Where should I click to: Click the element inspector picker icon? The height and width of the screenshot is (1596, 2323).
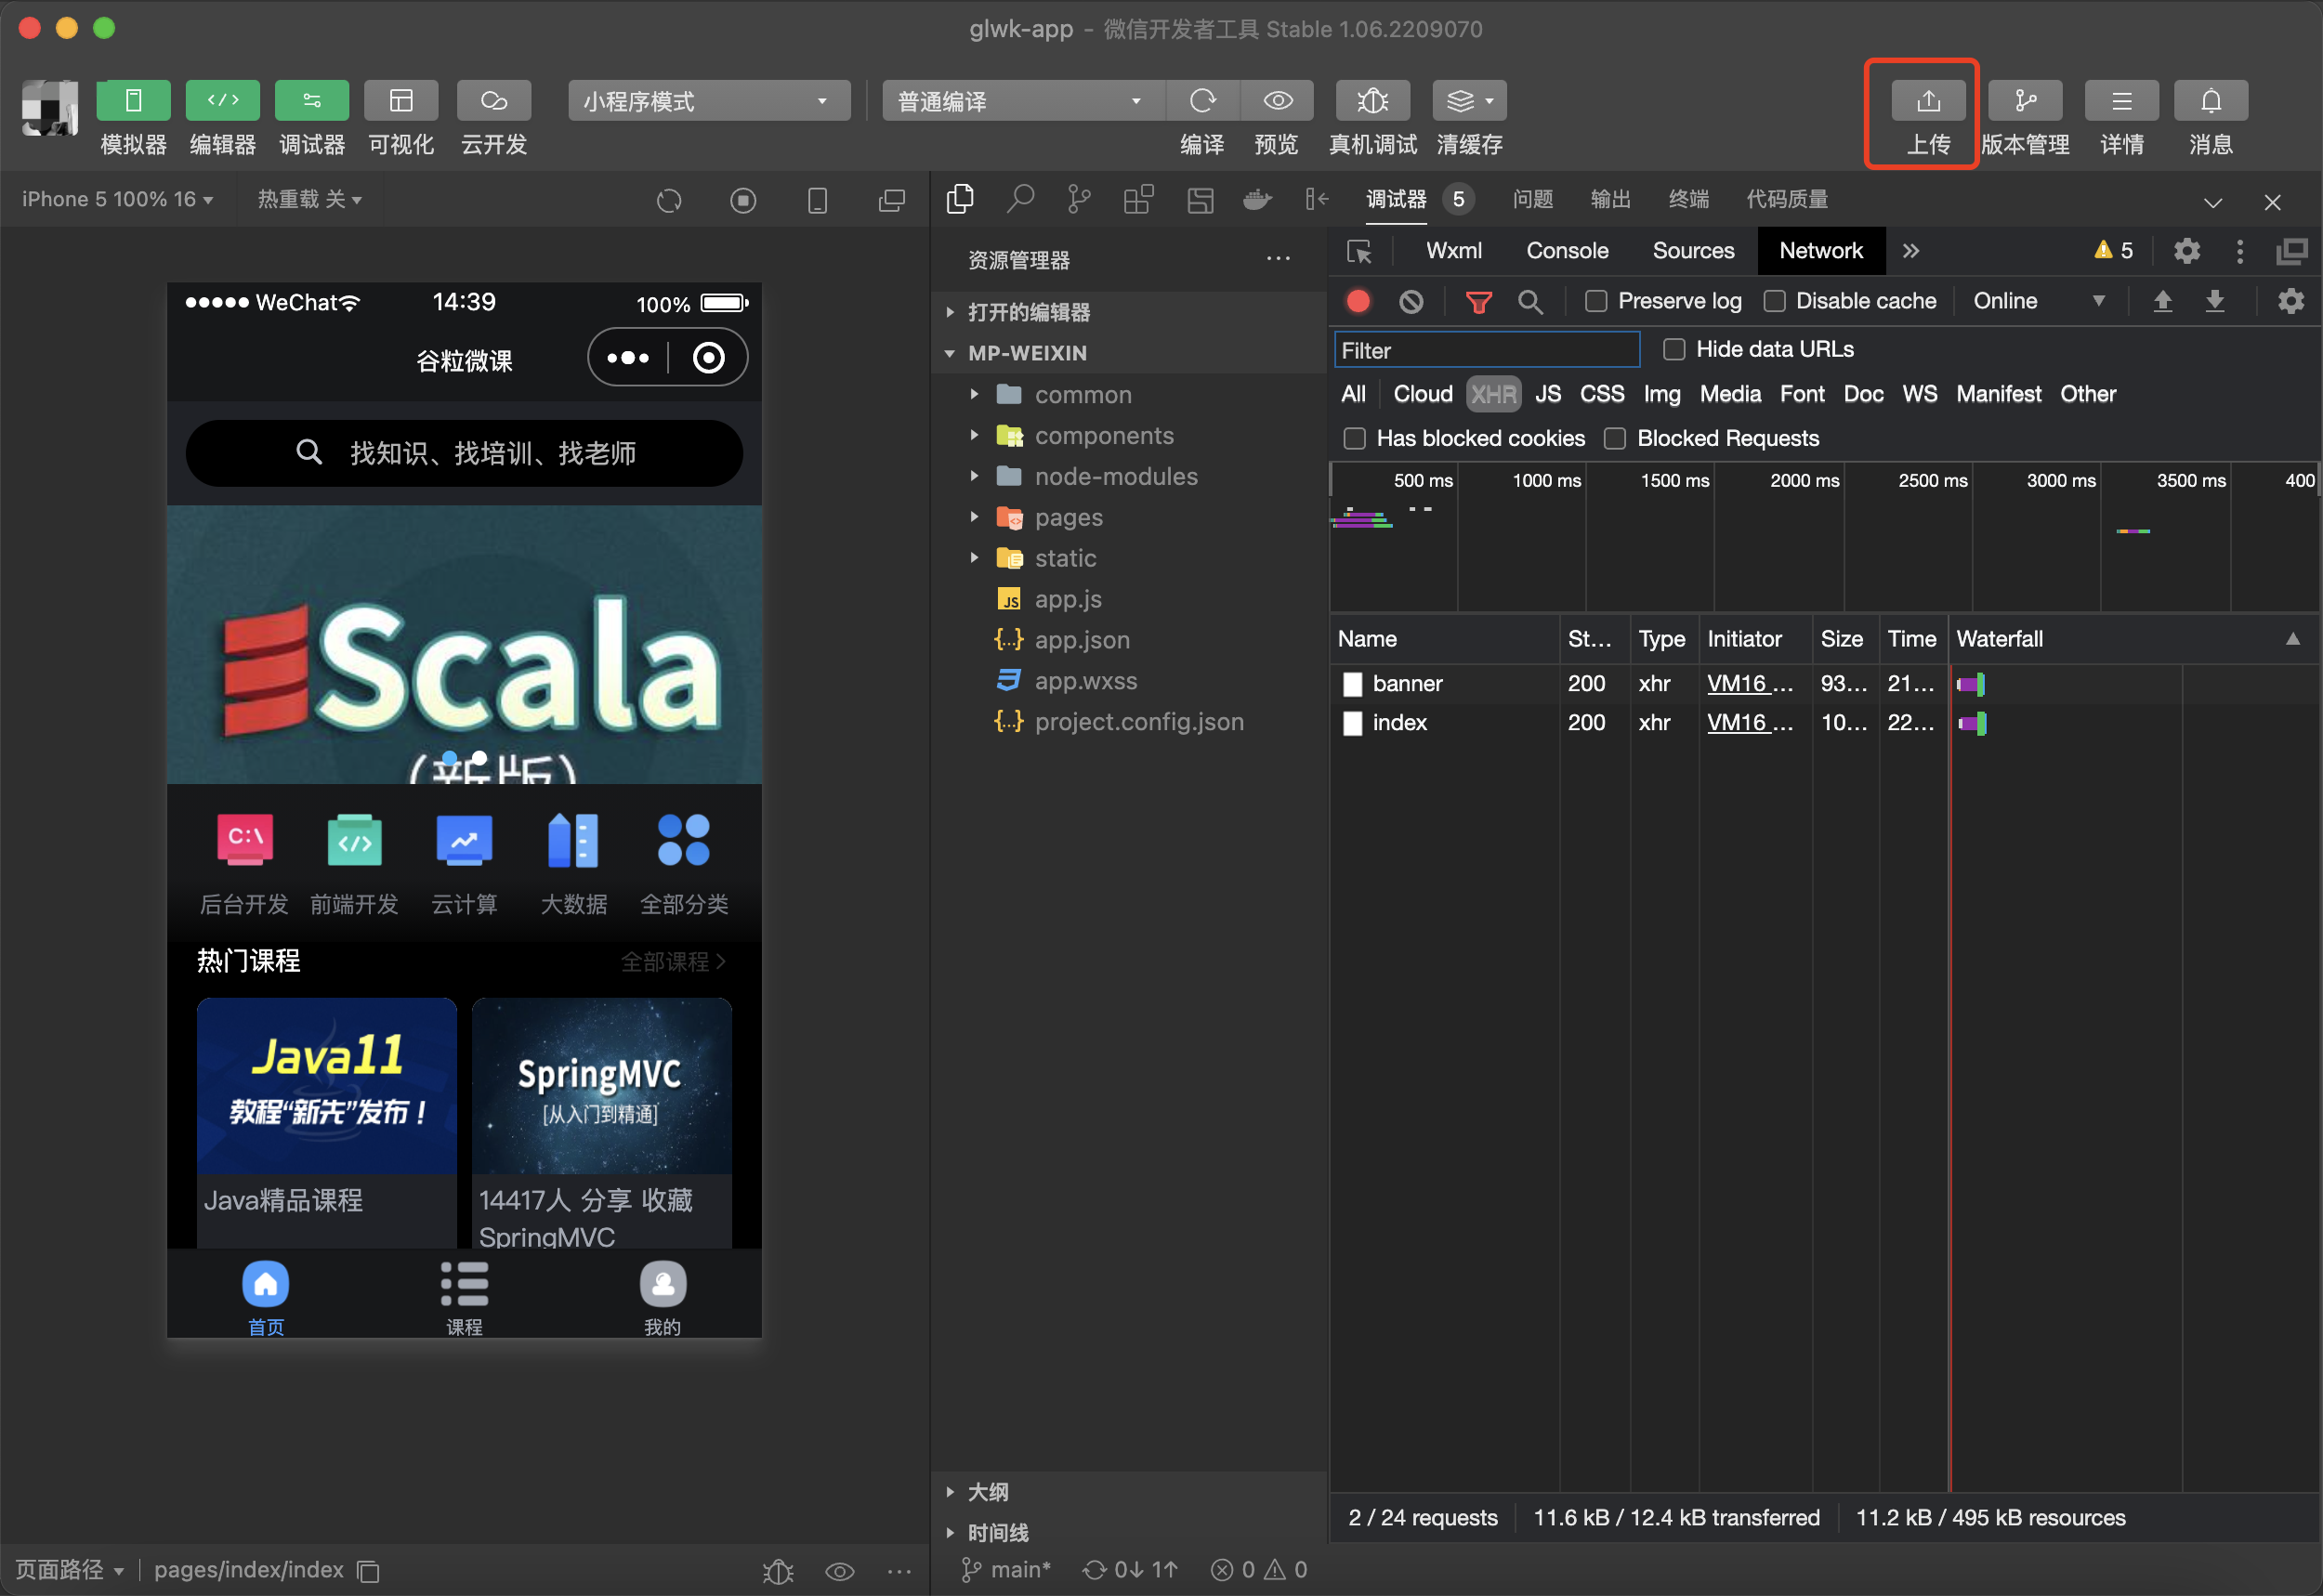coord(1359,251)
